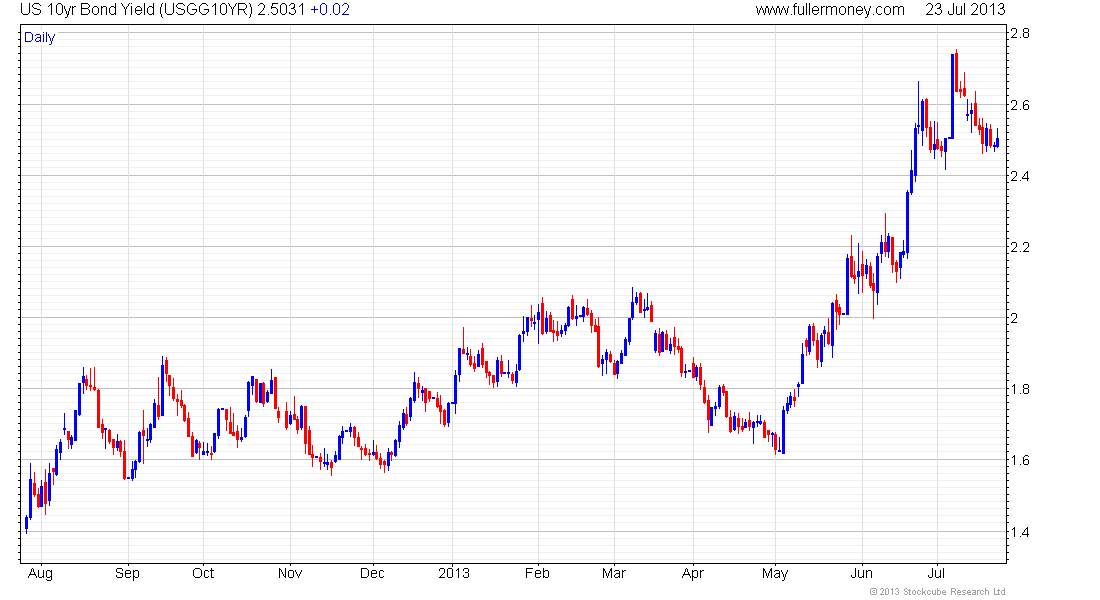Click the 'Daily' interval label
Viewport: 1100px width, 600px height.
[39, 37]
